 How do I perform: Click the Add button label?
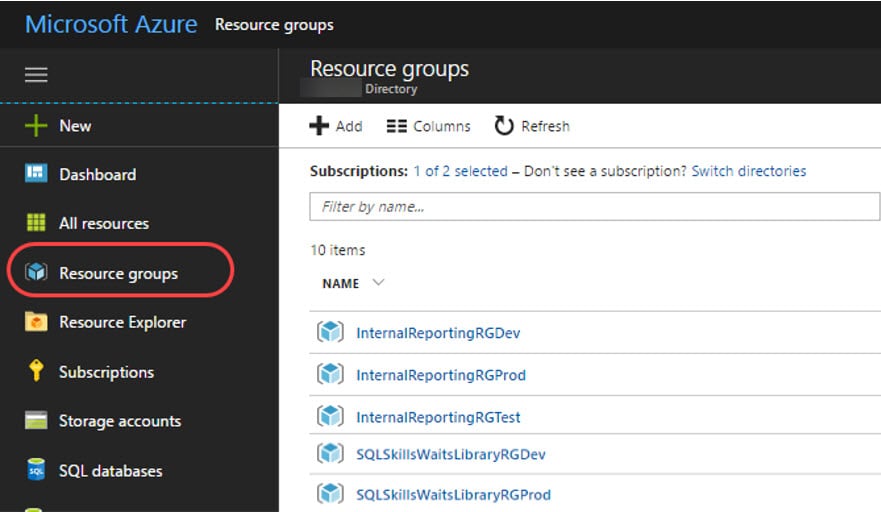tap(349, 126)
